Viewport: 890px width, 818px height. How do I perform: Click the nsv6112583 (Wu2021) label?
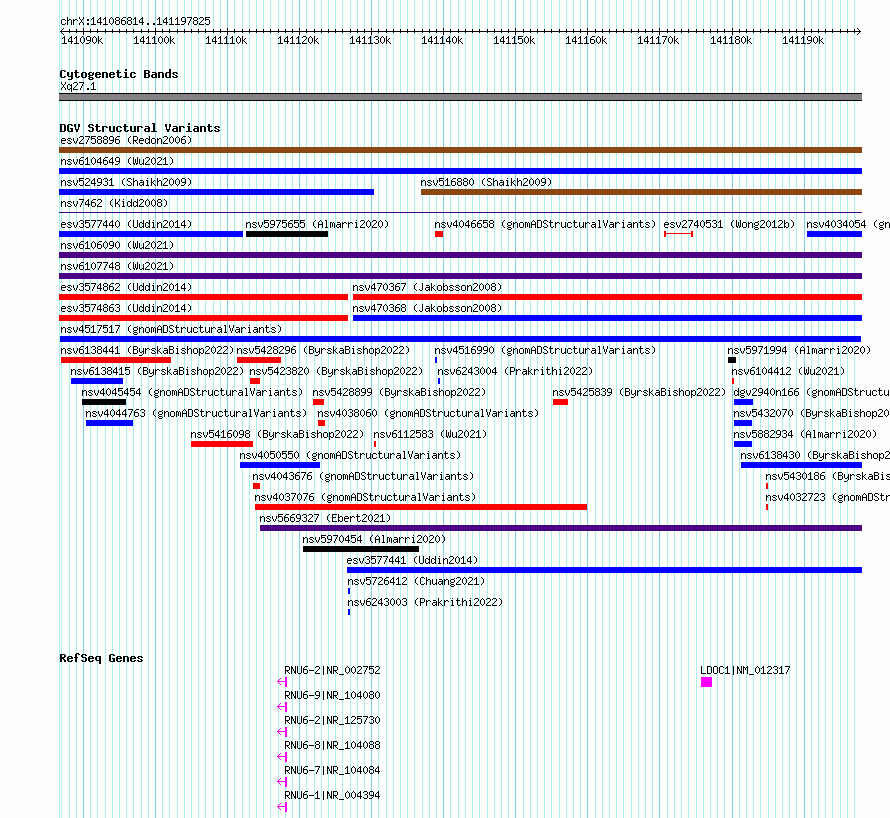point(430,434)
